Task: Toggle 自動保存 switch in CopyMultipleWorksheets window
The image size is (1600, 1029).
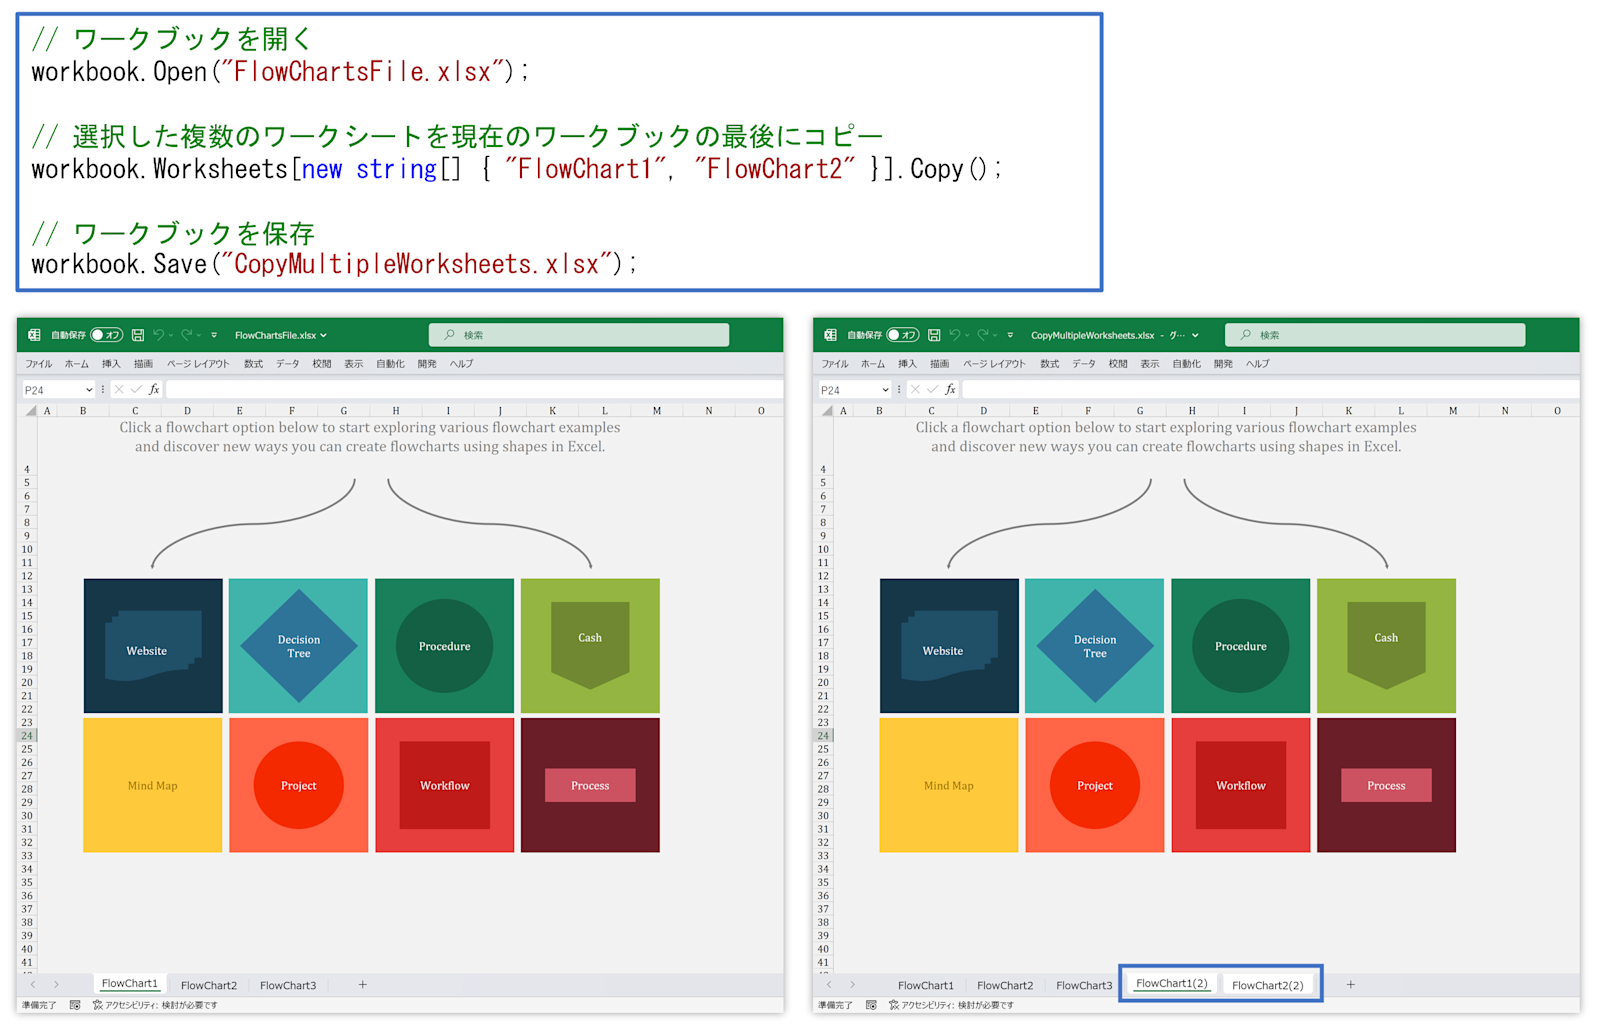Action: 902,335
